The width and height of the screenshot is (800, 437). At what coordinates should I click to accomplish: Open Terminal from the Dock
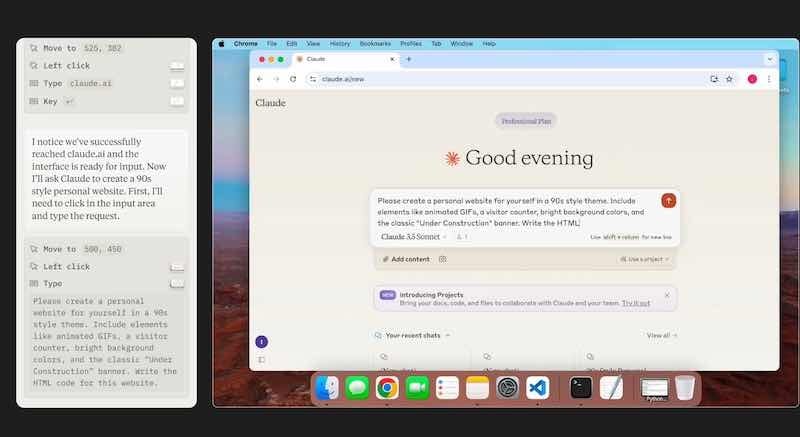[x=581, y=388]
